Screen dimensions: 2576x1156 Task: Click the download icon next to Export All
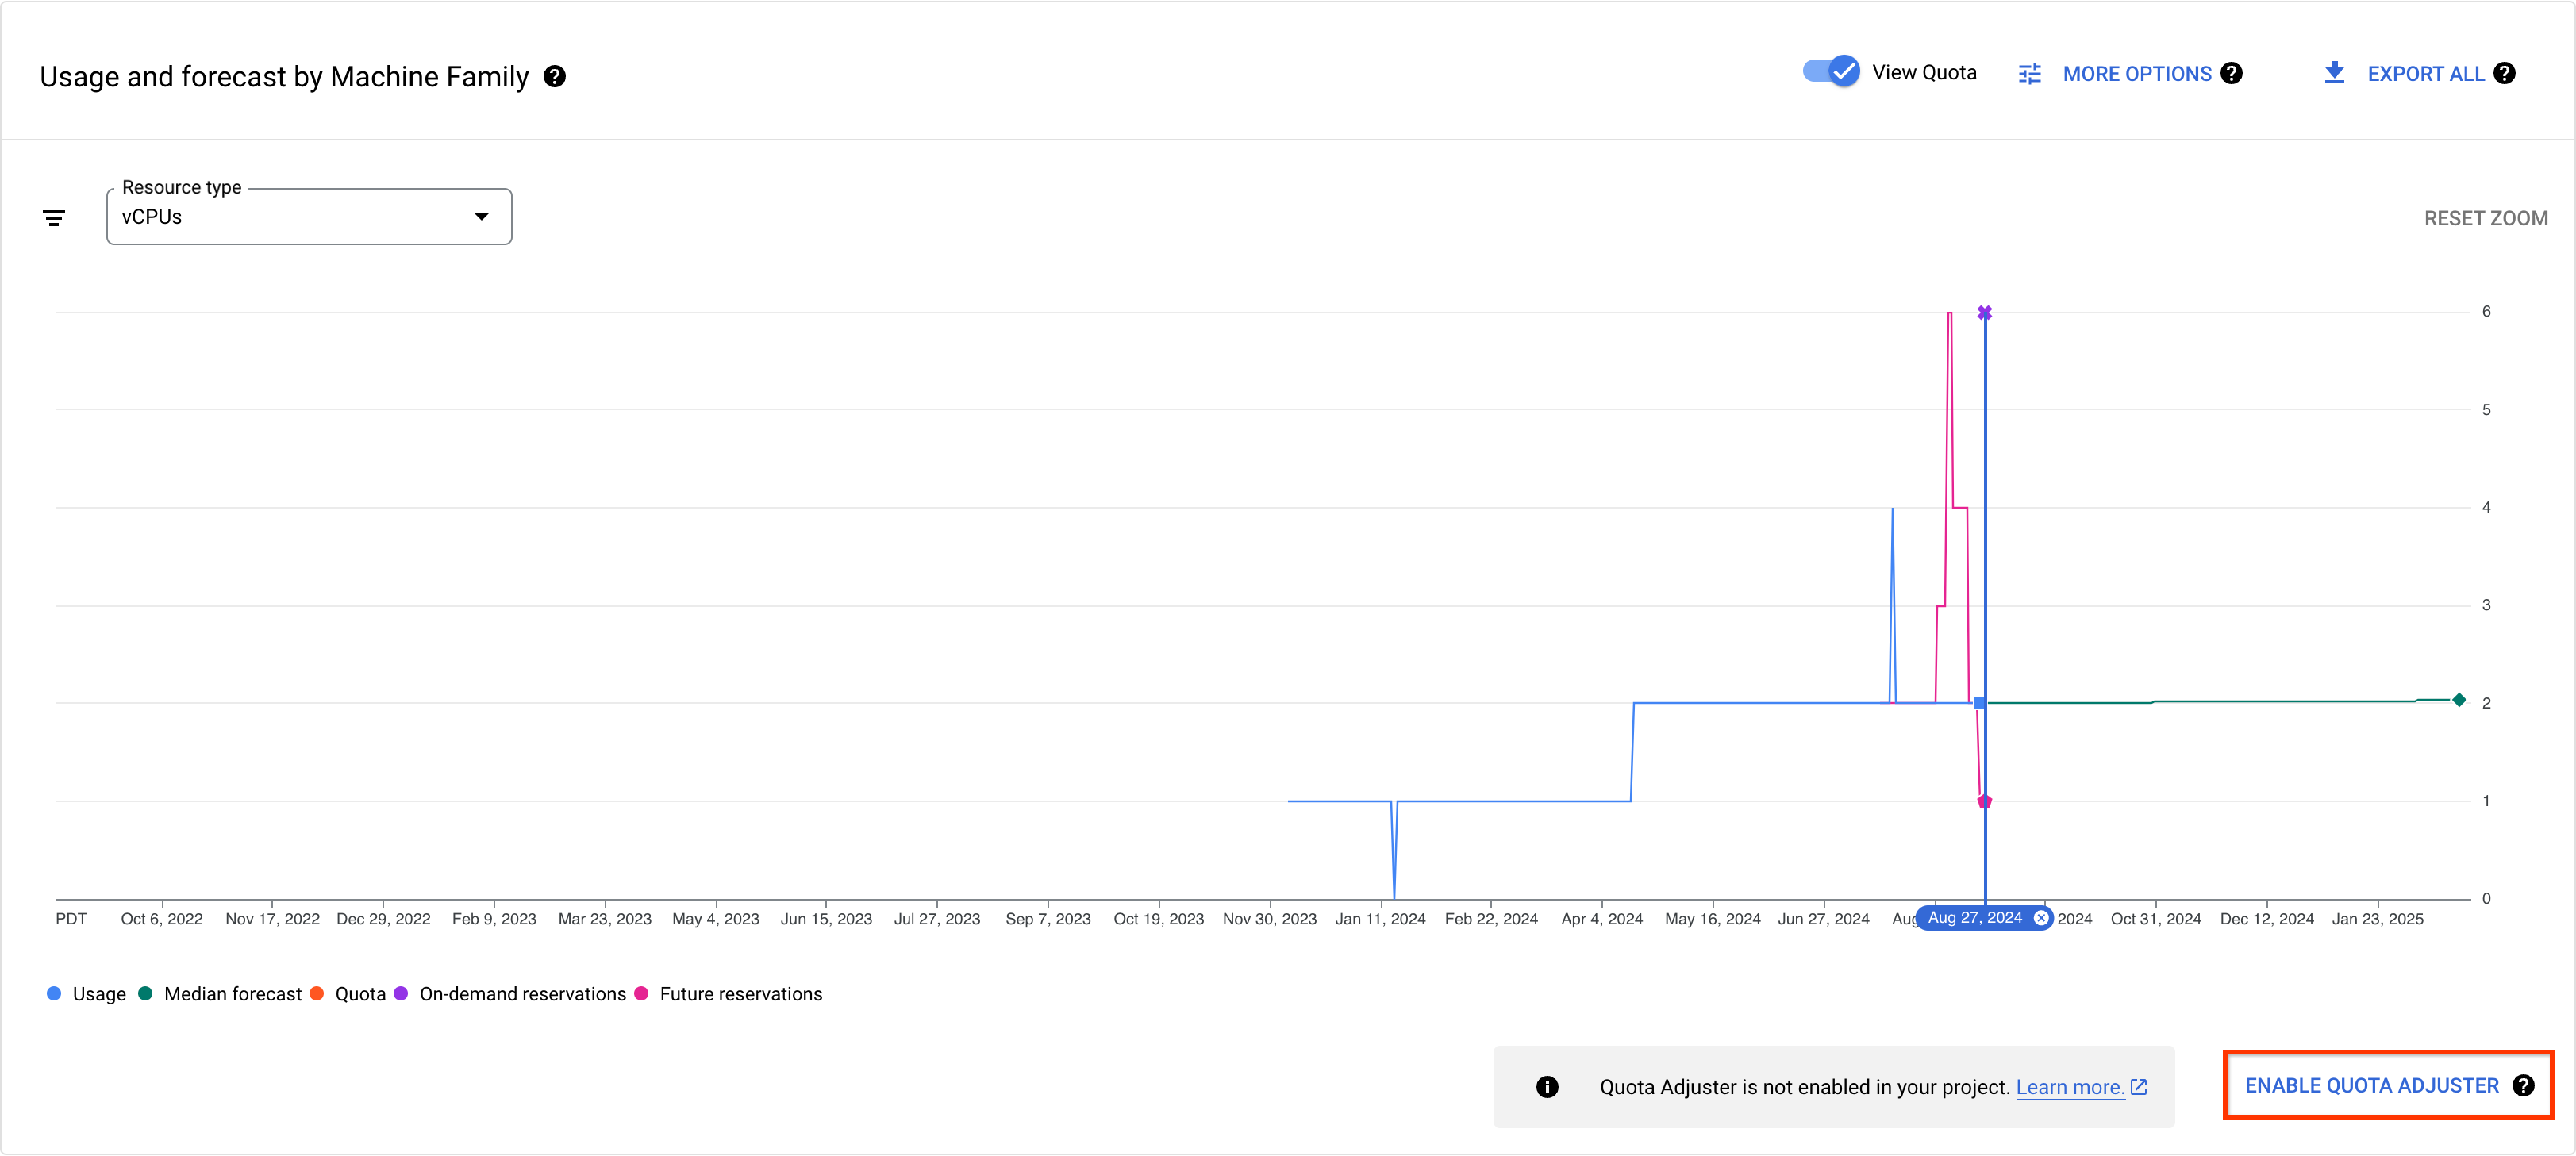2336,72
